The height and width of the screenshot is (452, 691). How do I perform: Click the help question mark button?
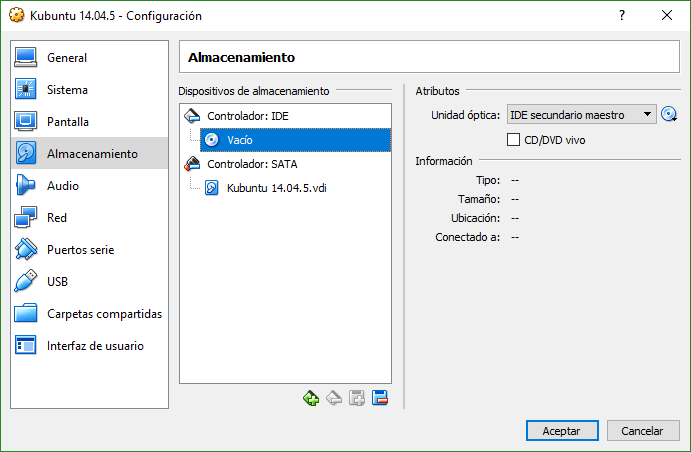[x=622, y=15]
